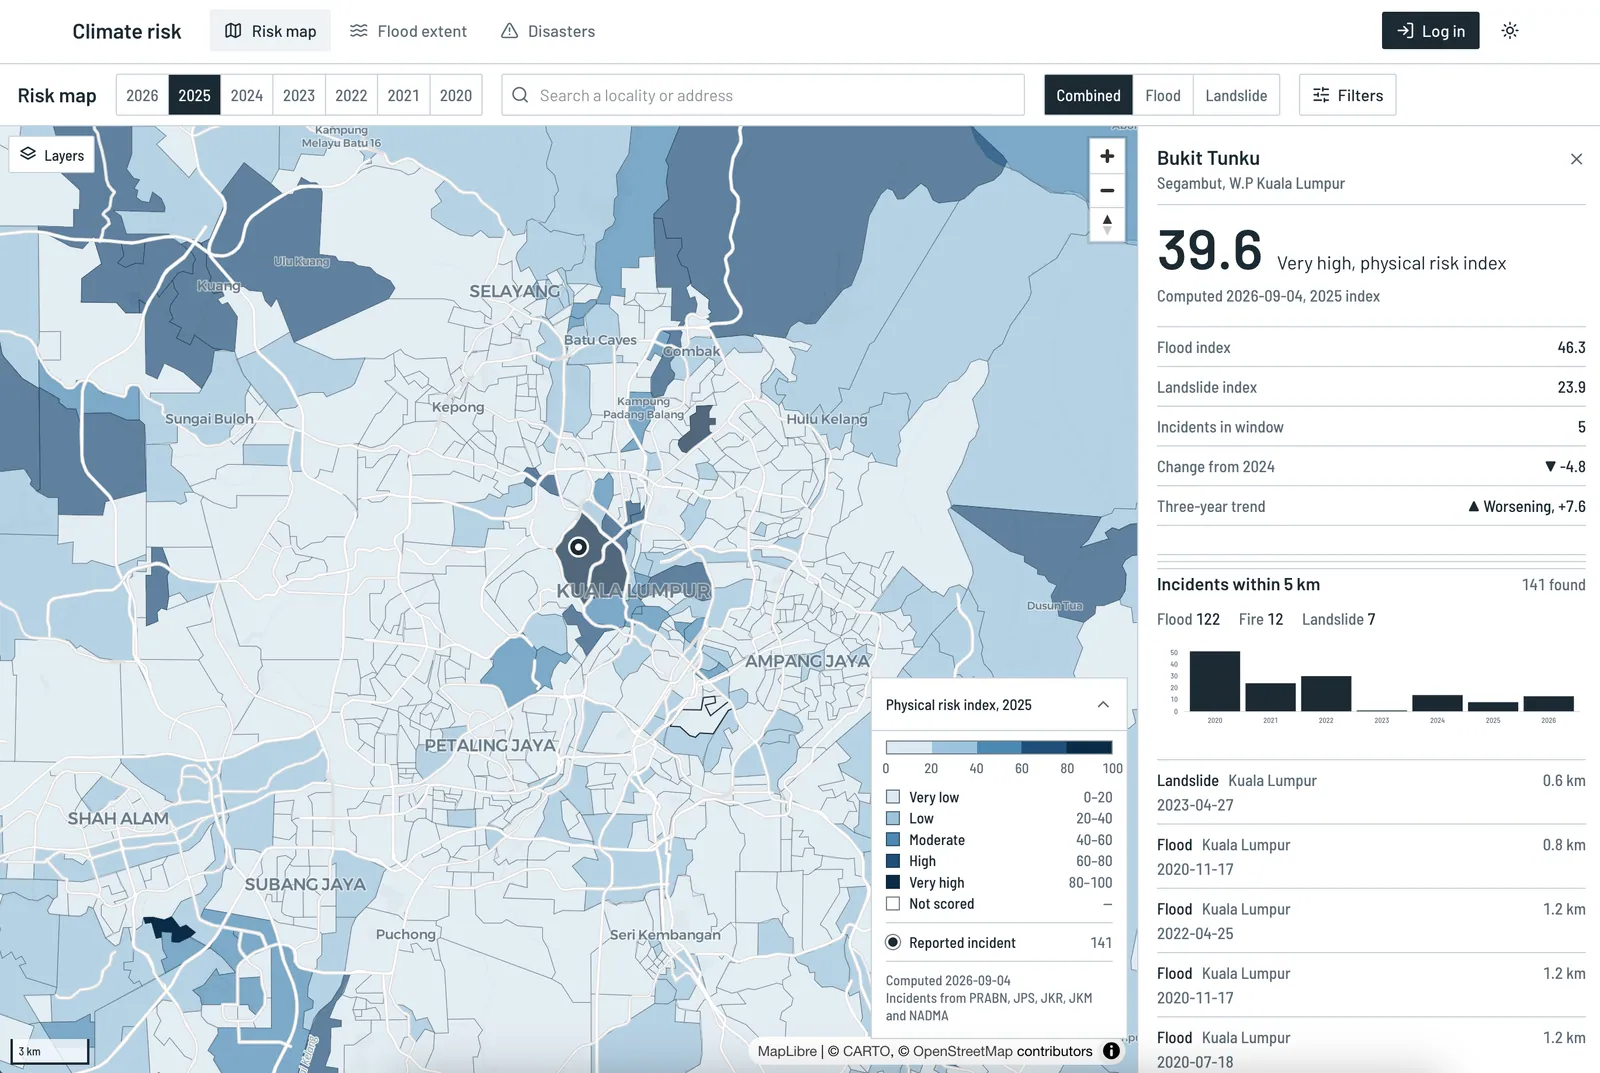
Task: Reset map bearing with compass button
Action: pos(1107,224)
